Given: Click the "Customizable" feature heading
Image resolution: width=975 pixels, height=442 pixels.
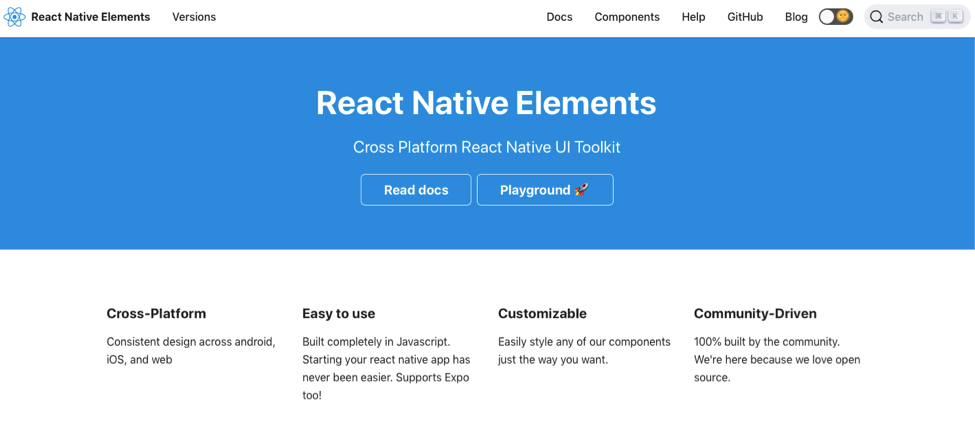Looking at the screenshot, I should point(542,313).
